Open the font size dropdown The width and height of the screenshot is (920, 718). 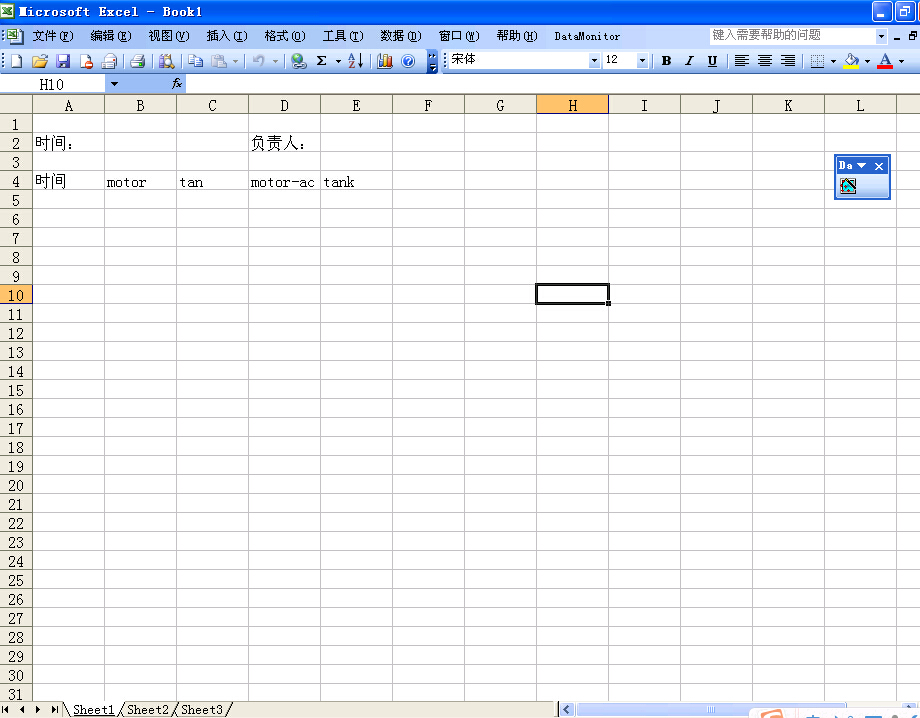tap(642, 60)
